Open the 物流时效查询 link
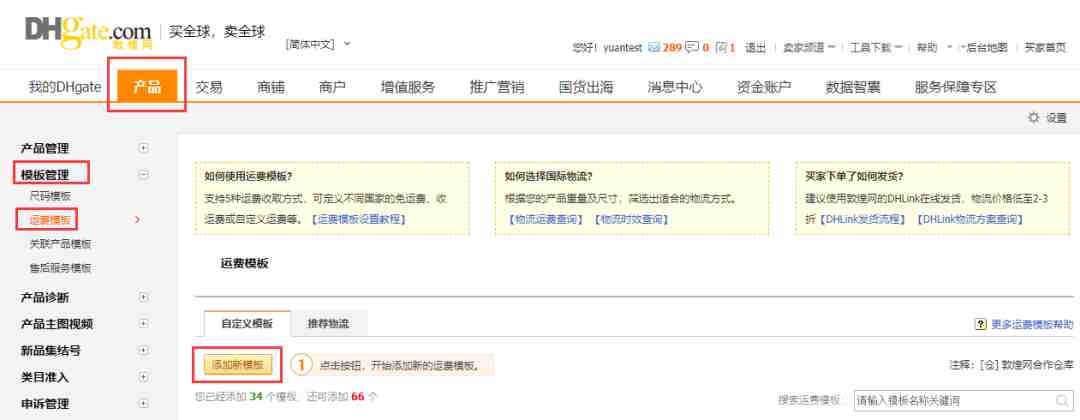 click(631, 219)
